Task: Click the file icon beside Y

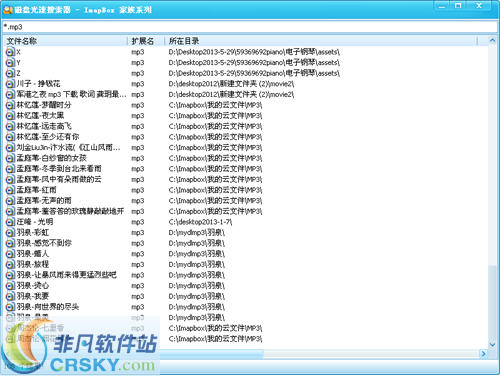Action: 10,63
